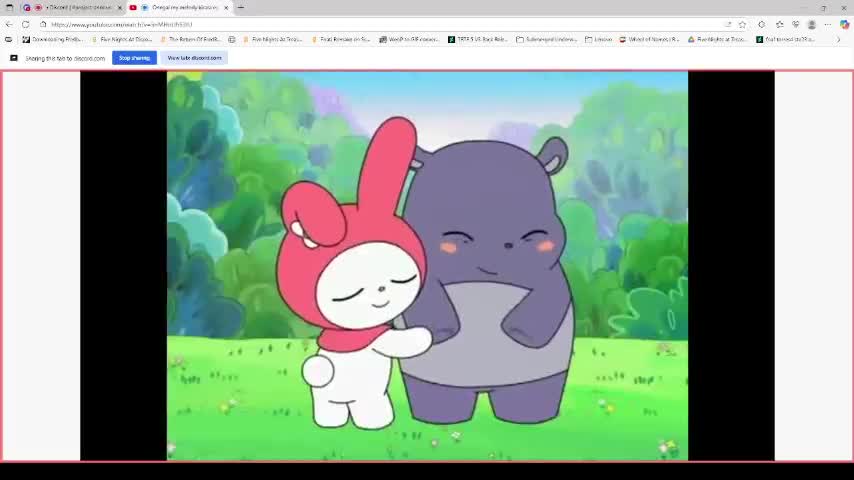Click the View tab: discord.com button
This screenshot has height=480, width=854.
click(x=194, y=58)
